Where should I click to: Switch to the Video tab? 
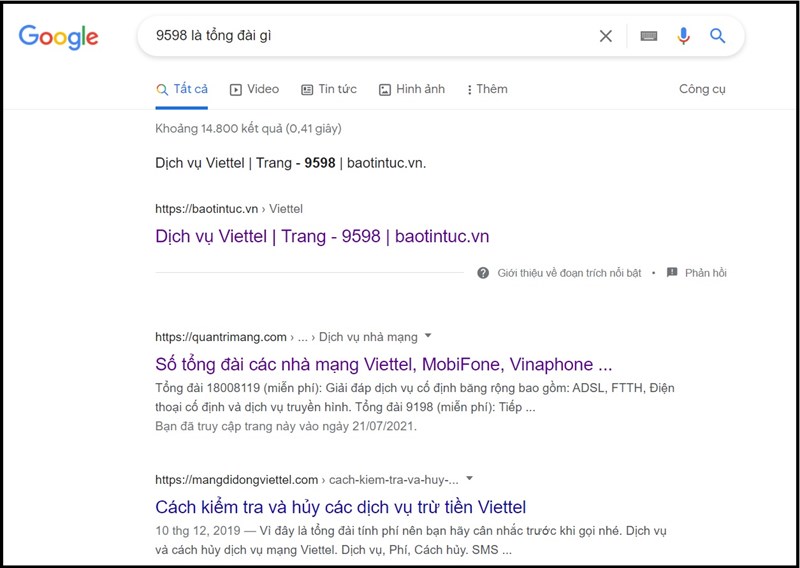click(254, 89)
